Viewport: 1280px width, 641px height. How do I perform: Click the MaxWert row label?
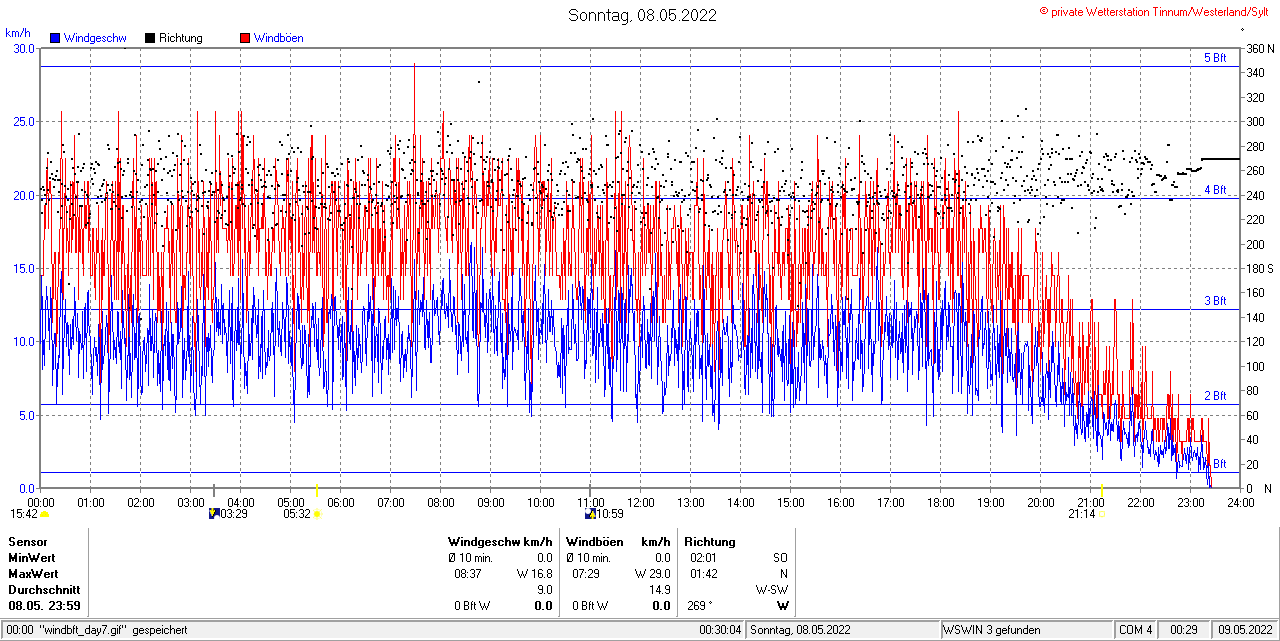coord(33,574)
